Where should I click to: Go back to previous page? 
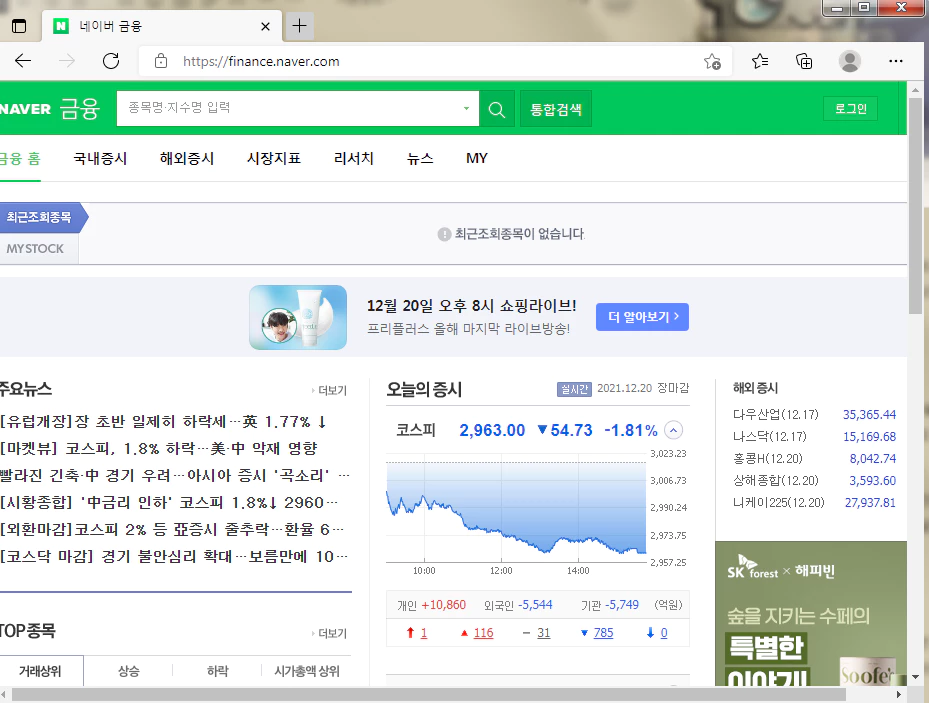point(23,61)
